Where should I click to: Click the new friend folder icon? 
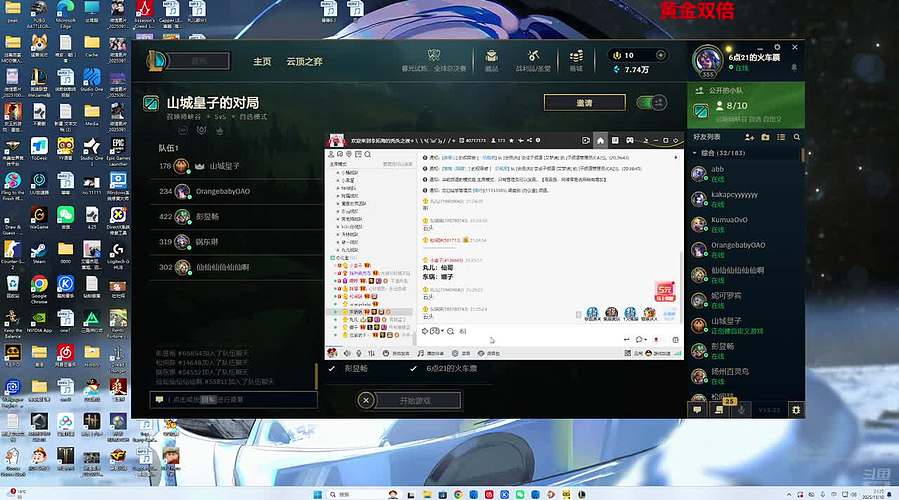[x=765, y=138]
